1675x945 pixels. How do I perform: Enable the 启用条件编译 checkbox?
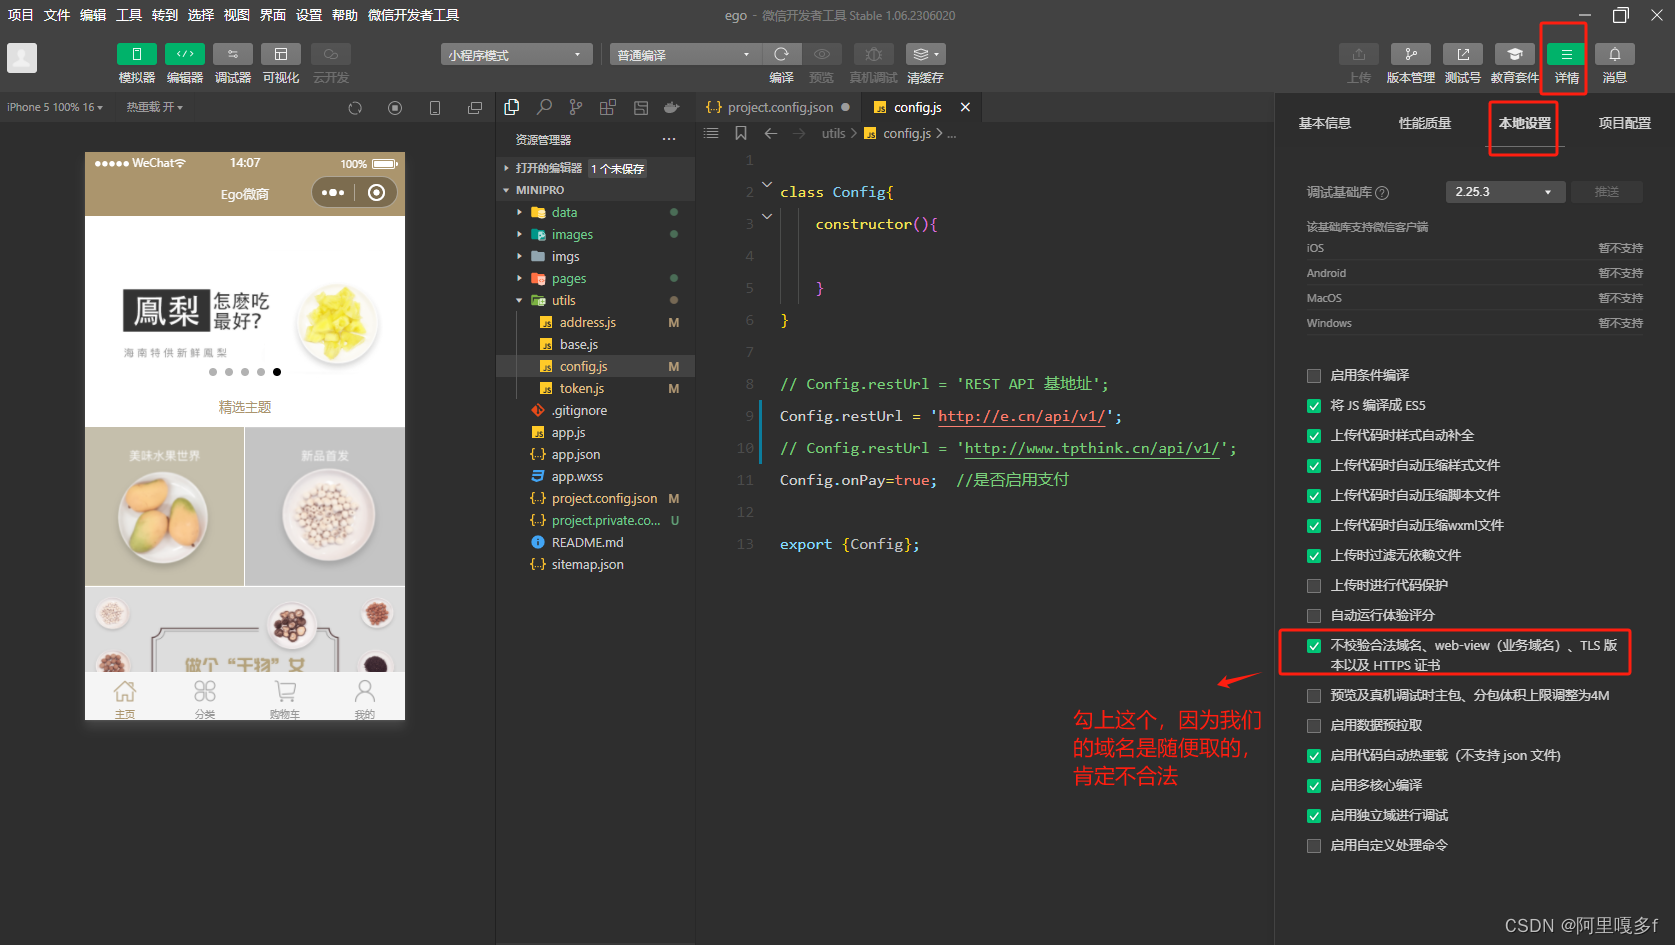point(1314,376)
